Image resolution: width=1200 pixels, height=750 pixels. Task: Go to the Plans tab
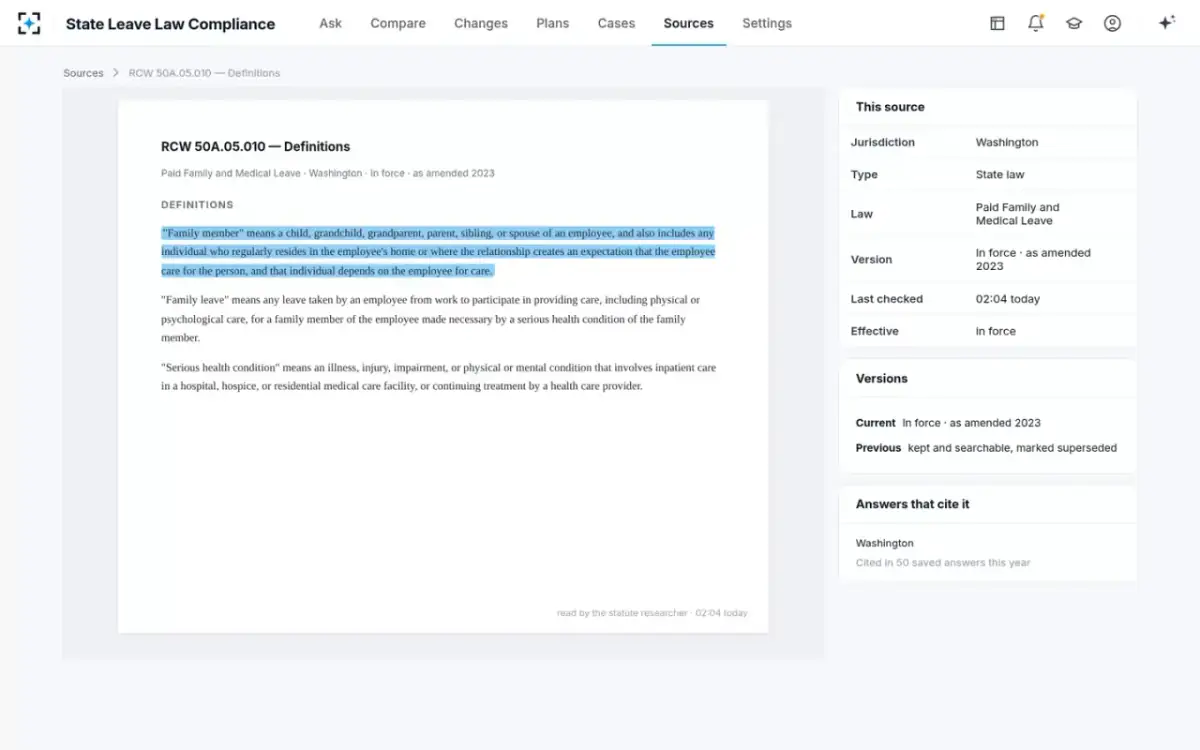[552, 23]
